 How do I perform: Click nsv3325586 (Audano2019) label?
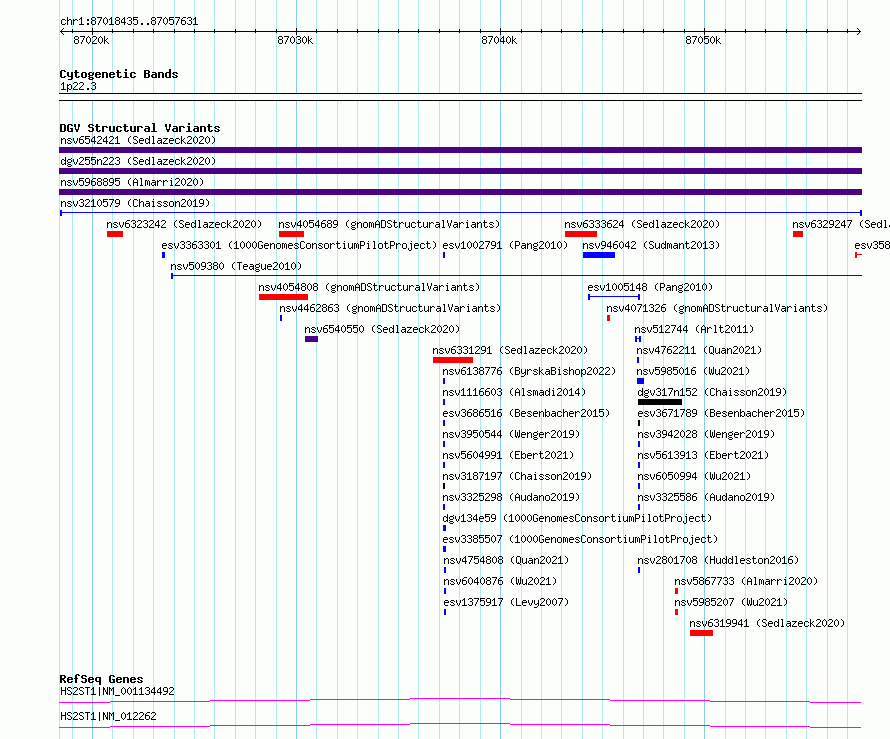[x=706, y=497]
